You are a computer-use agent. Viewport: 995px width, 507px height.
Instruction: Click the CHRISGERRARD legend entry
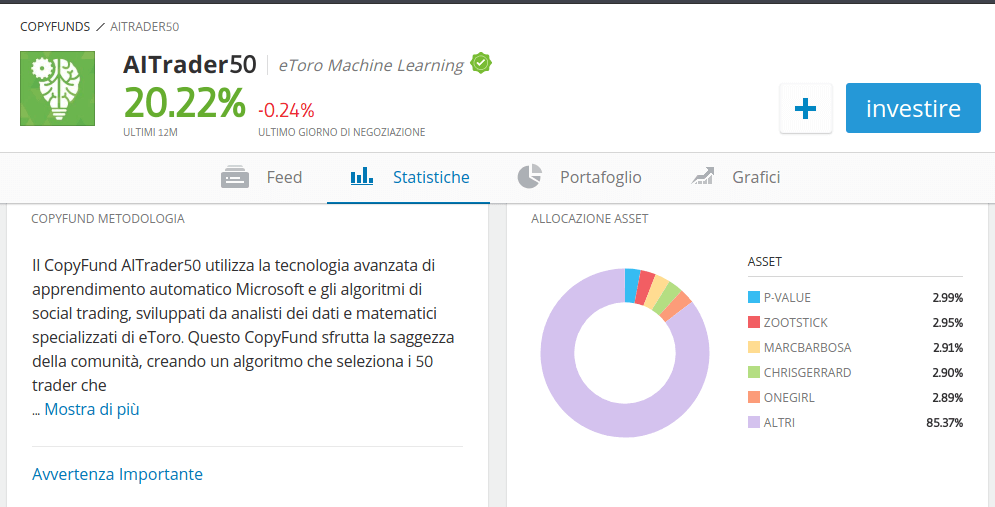(x=807, y=373)
